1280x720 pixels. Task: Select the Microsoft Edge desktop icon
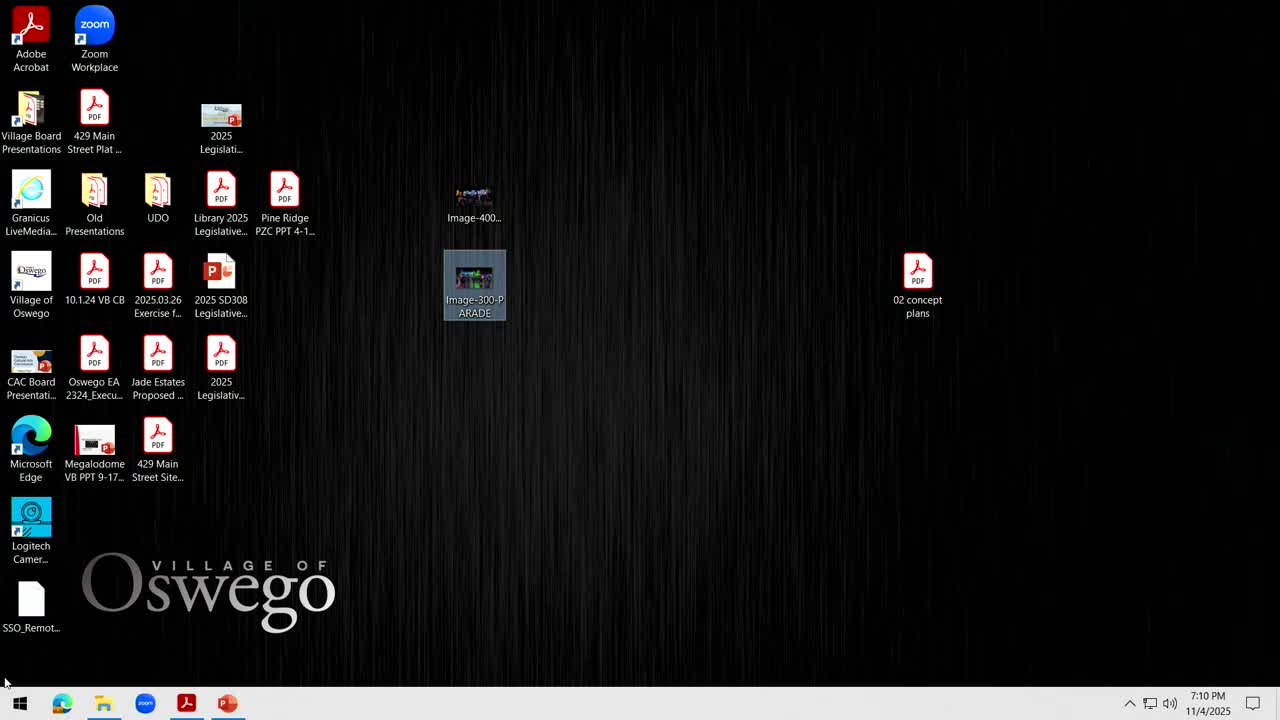31,450
